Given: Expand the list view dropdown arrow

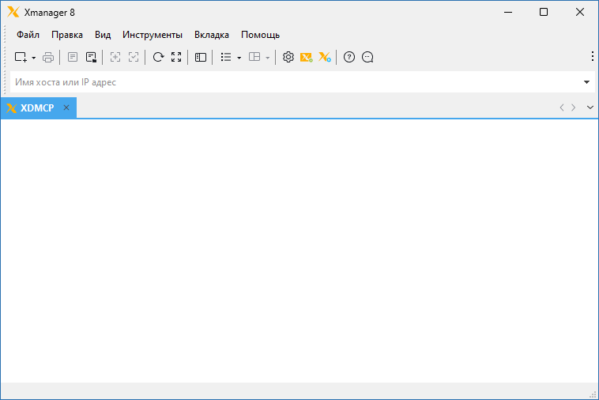Looking at the screenshot, I should click(239, 58).
